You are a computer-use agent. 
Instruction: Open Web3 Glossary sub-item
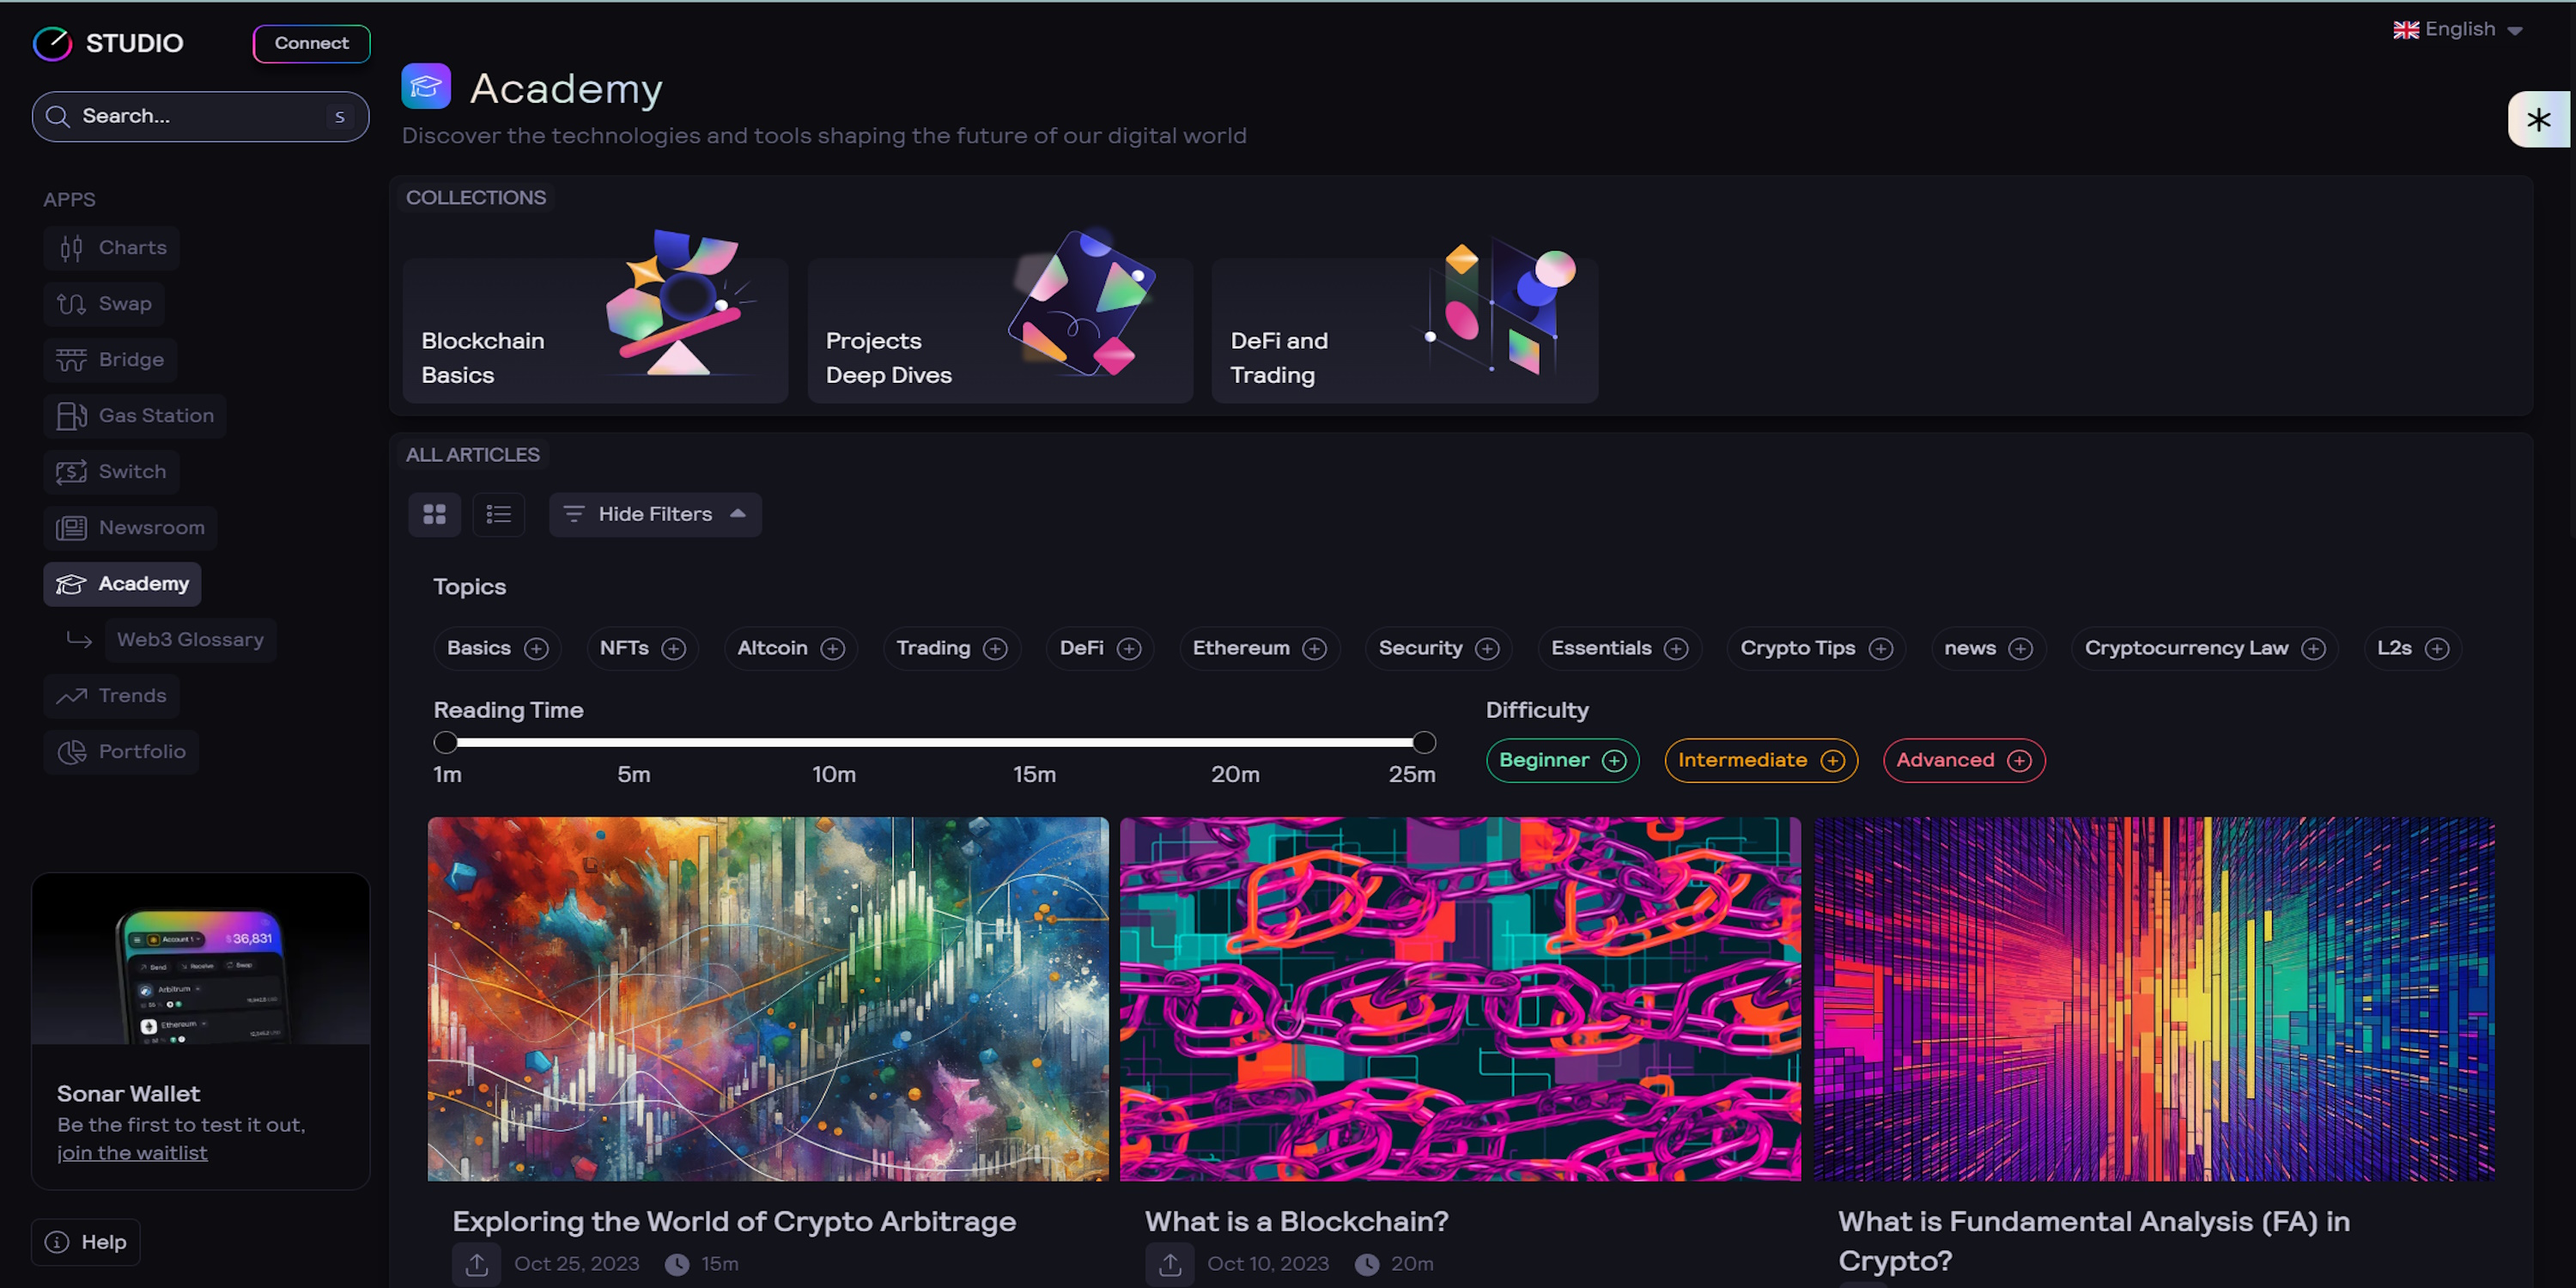pyautogui.click(x=190, y=640)
